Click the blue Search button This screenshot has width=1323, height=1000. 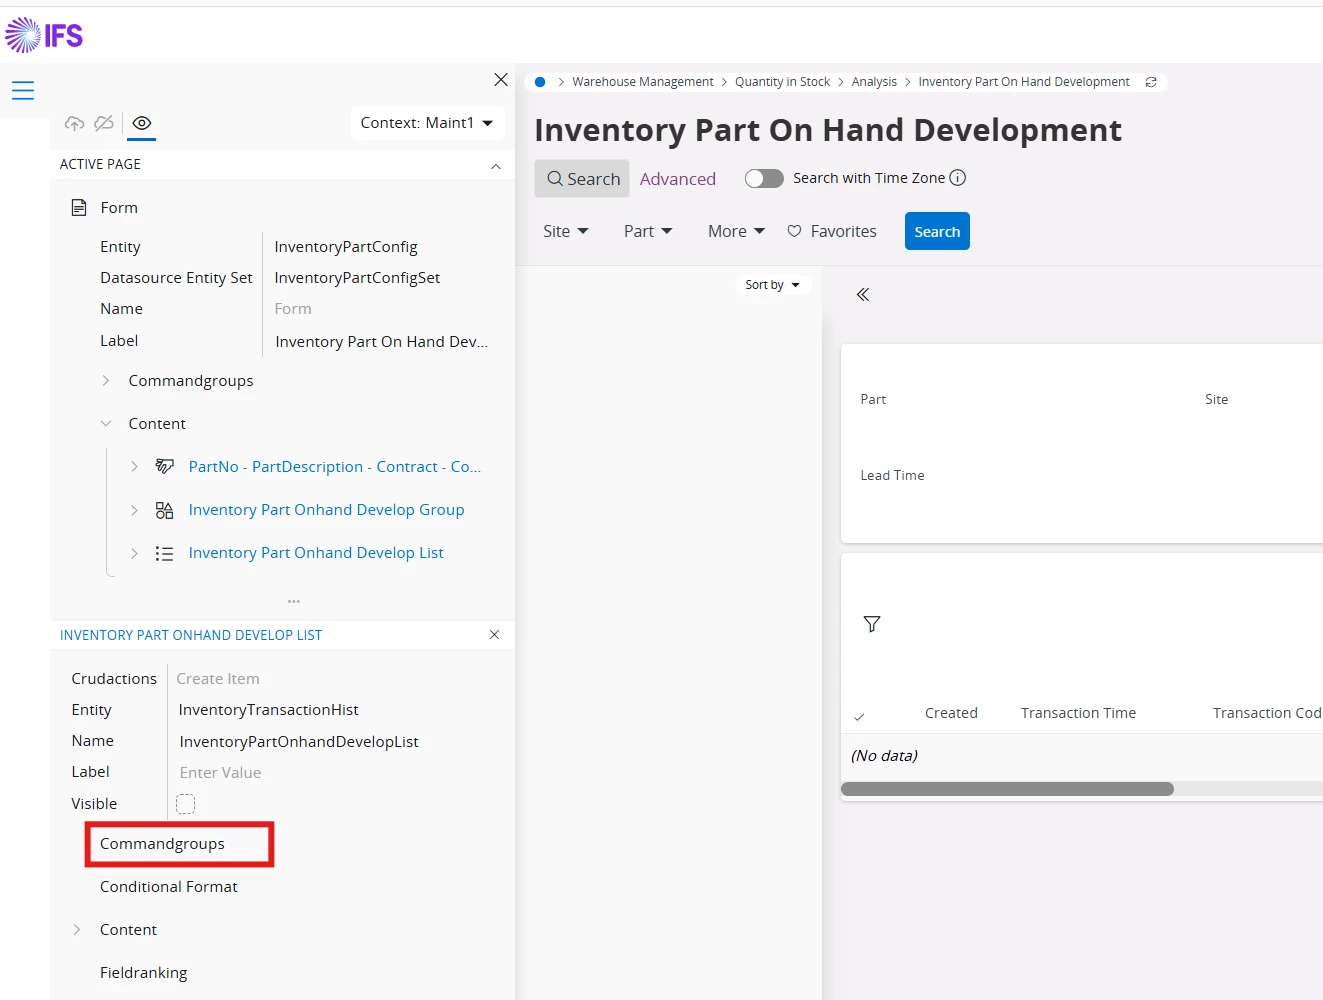[x=937, y=231]
